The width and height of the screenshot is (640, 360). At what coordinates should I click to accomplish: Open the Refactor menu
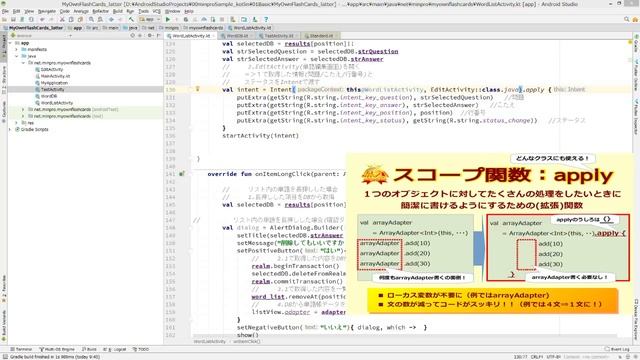point(101,11)
